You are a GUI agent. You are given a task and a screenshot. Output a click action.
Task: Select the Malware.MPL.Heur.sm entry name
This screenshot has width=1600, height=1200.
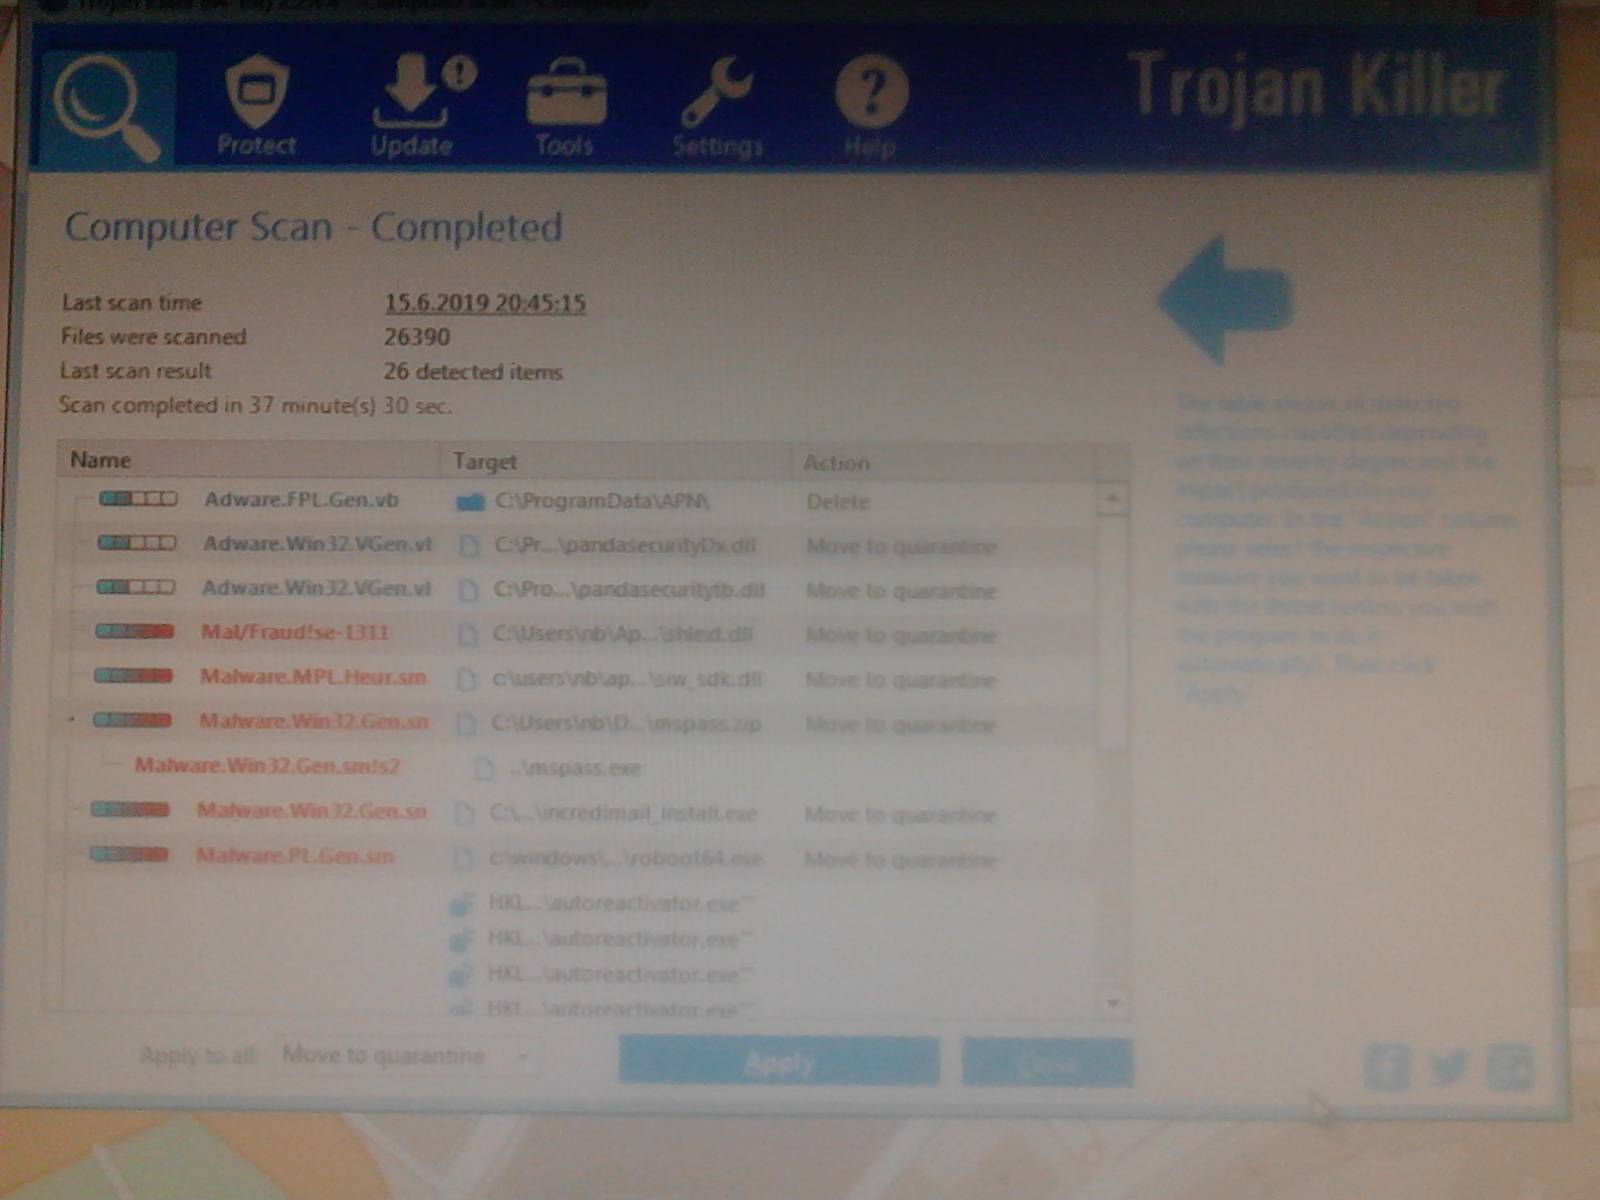point(313,677)
